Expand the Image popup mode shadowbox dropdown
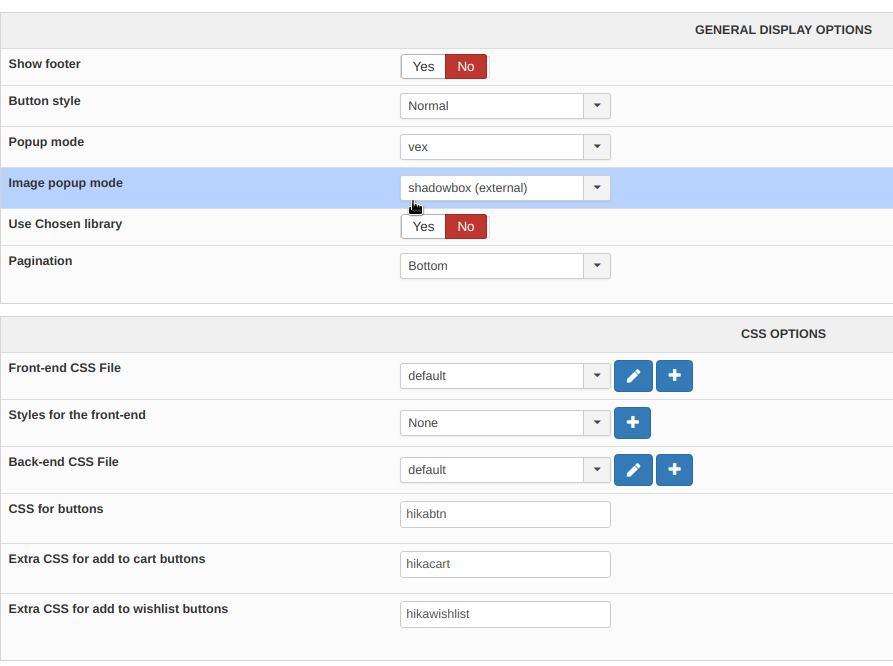893x666 pixels. (x=505, y=188)
